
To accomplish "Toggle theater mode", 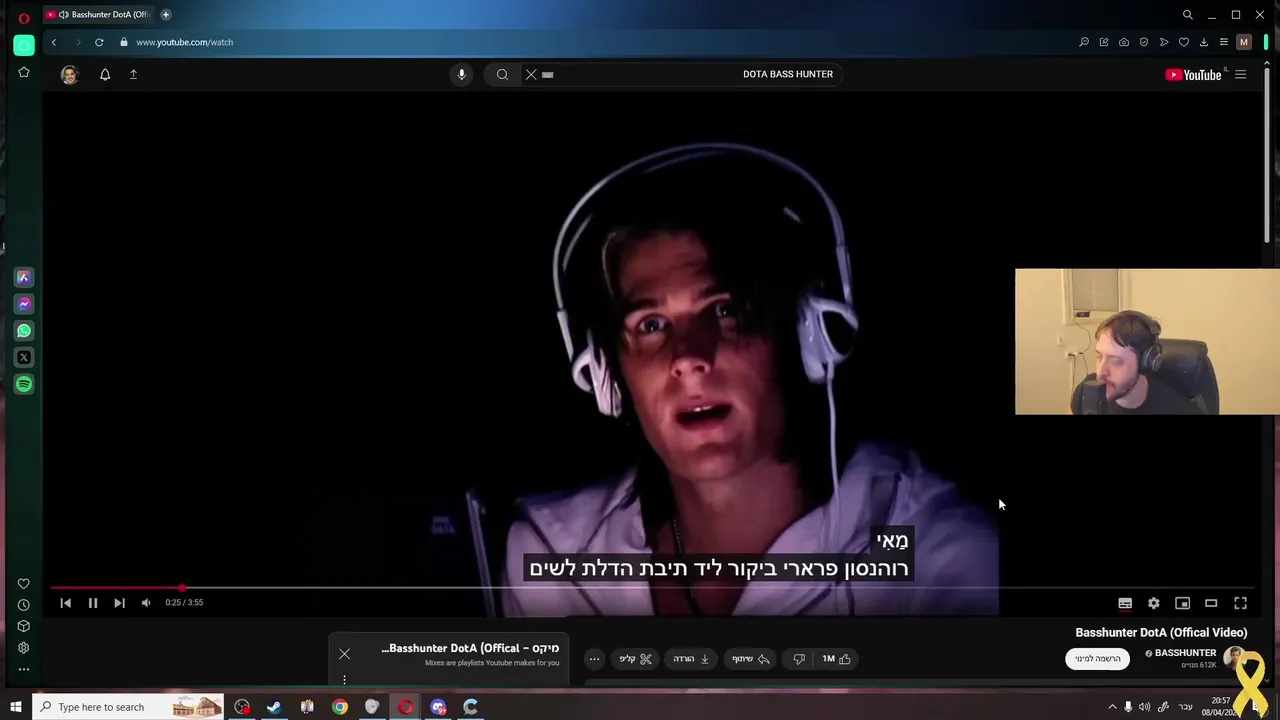I will tap(1211, 603).
